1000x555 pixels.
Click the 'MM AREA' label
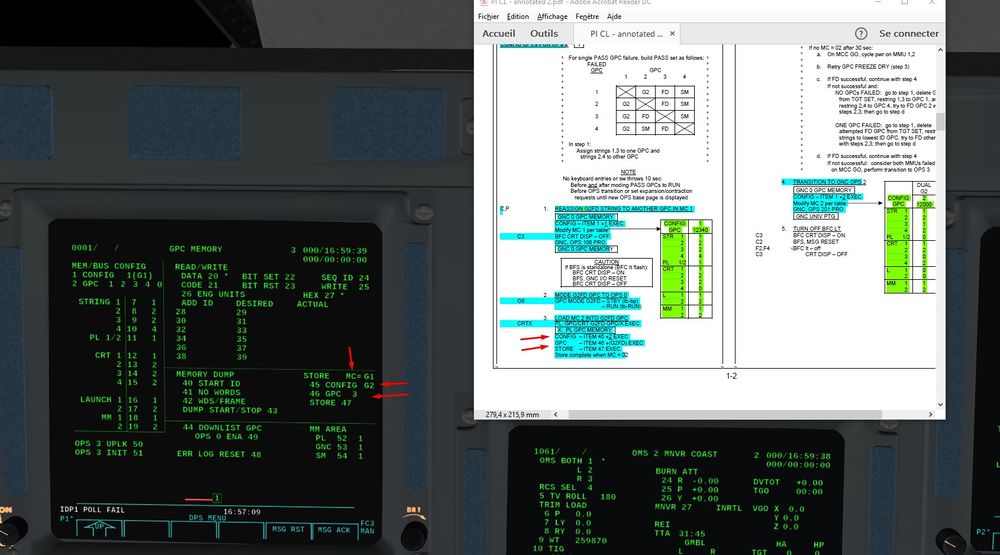[x=328, y=429]
